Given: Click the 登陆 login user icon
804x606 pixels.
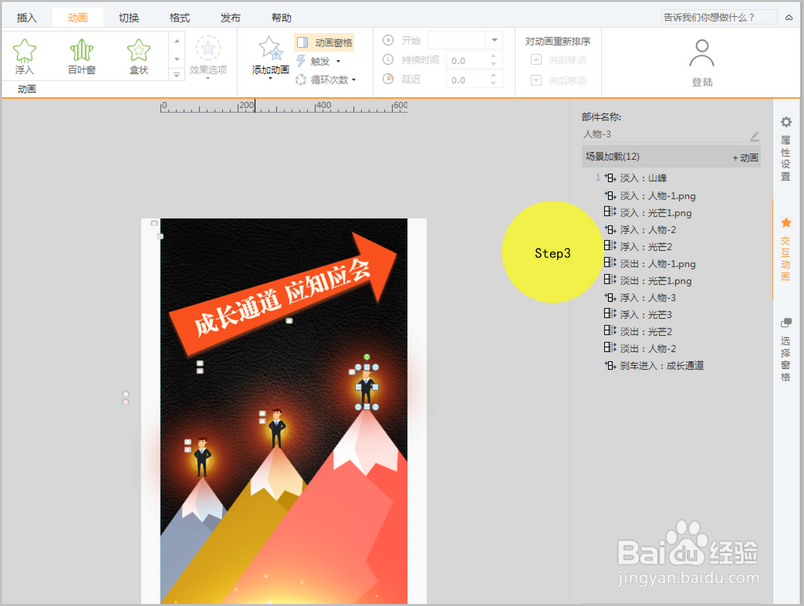Looking at the screenshot, I should tap(701, 53).
